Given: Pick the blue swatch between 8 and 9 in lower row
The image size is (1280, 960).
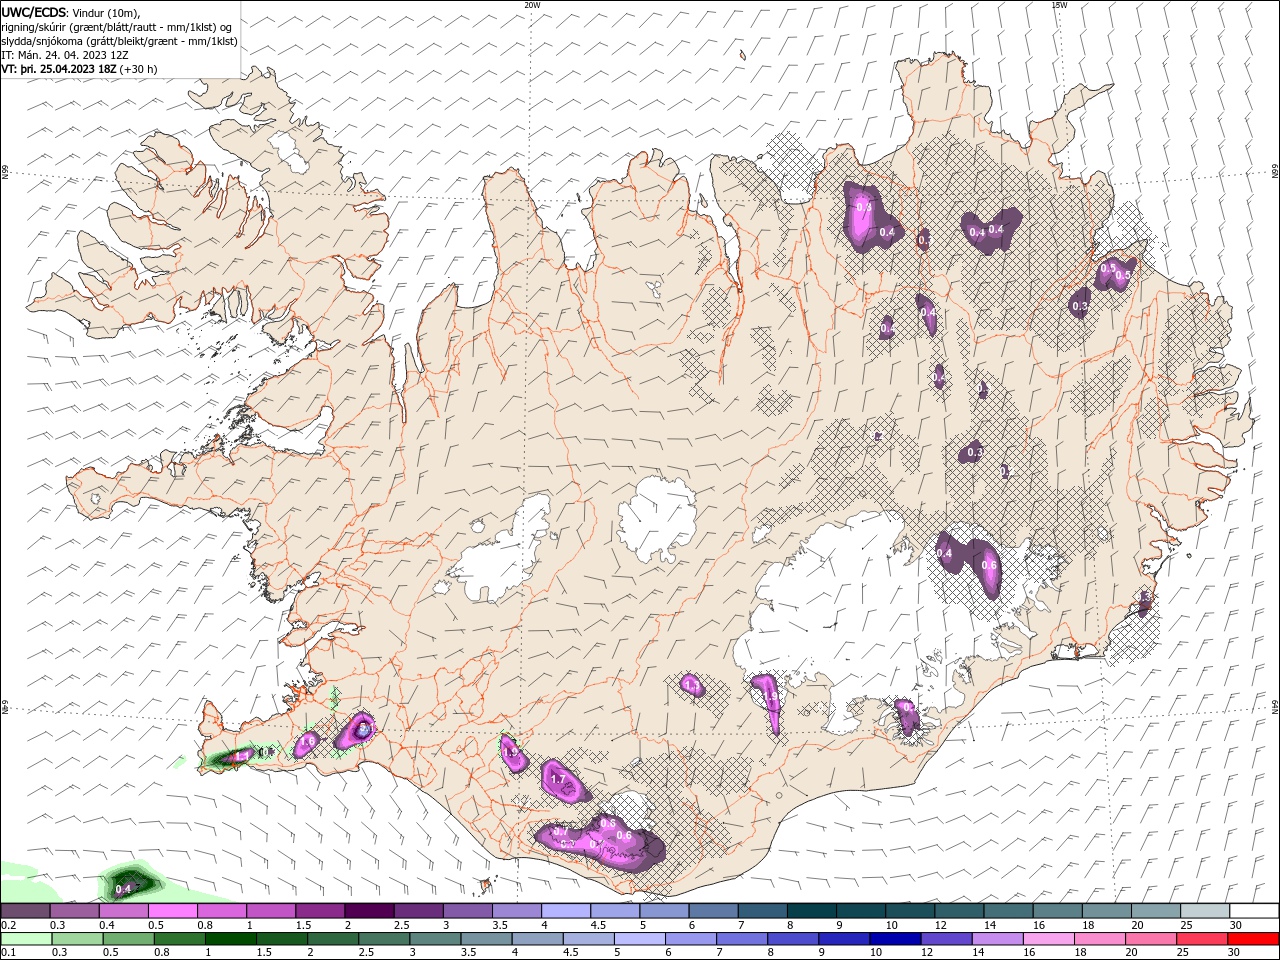Looking at the screenshot, I should coord(793,939).
